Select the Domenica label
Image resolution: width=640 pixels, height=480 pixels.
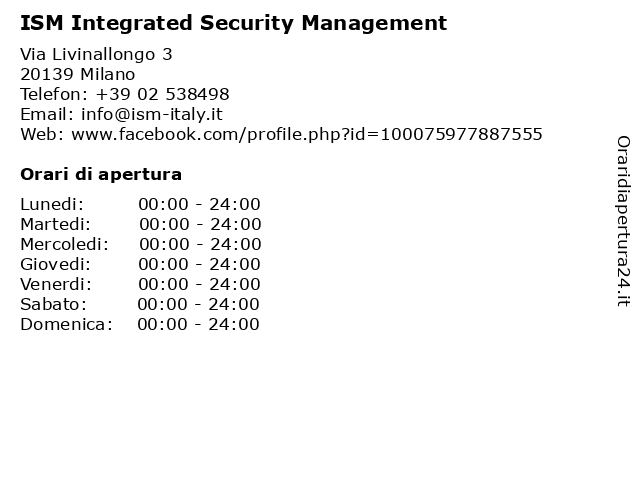66,324
